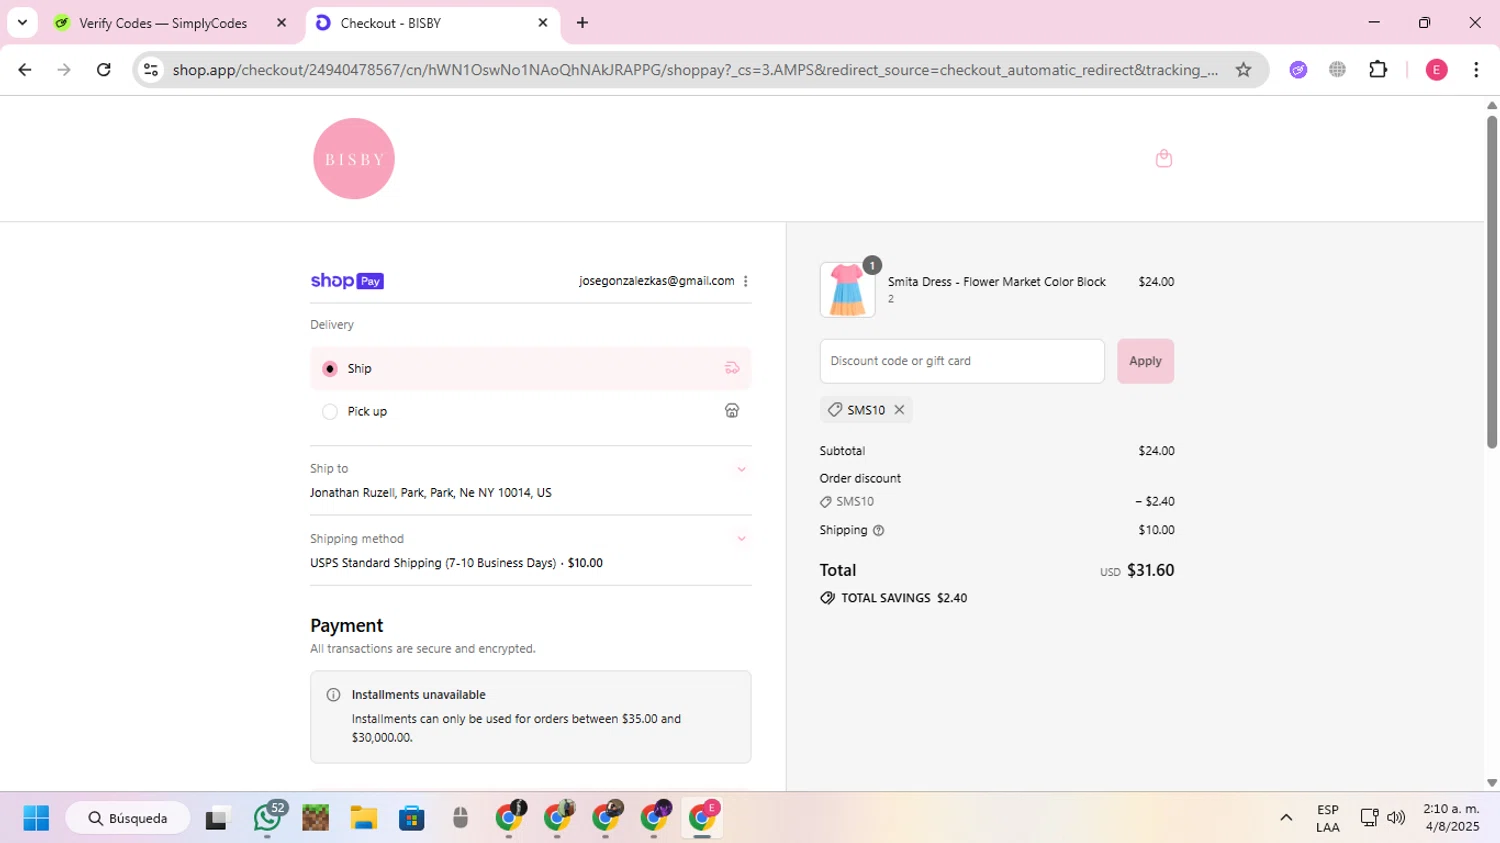Click the store icon in Pick up row

tap(732, 411)
